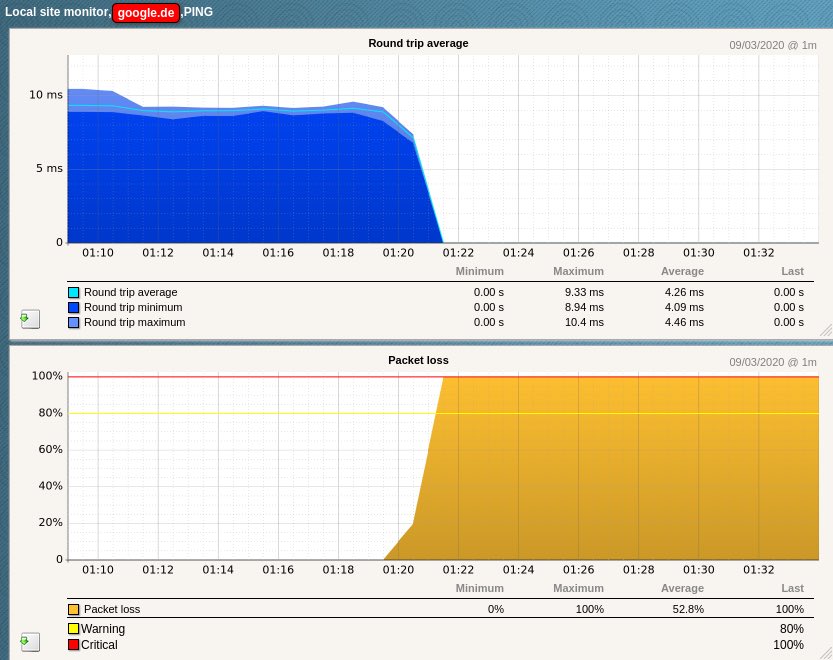Screen dimensions: 833x660
Task: Click the '01:22' x-axis label on Round trip graph
Action: click(458, 253)
